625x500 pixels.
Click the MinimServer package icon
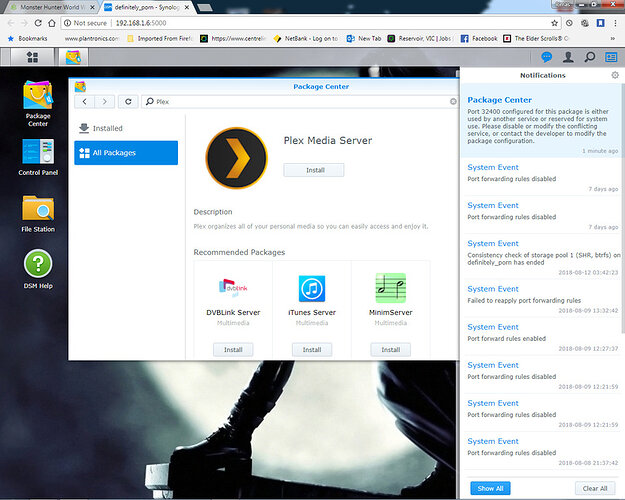click(391, 288)
